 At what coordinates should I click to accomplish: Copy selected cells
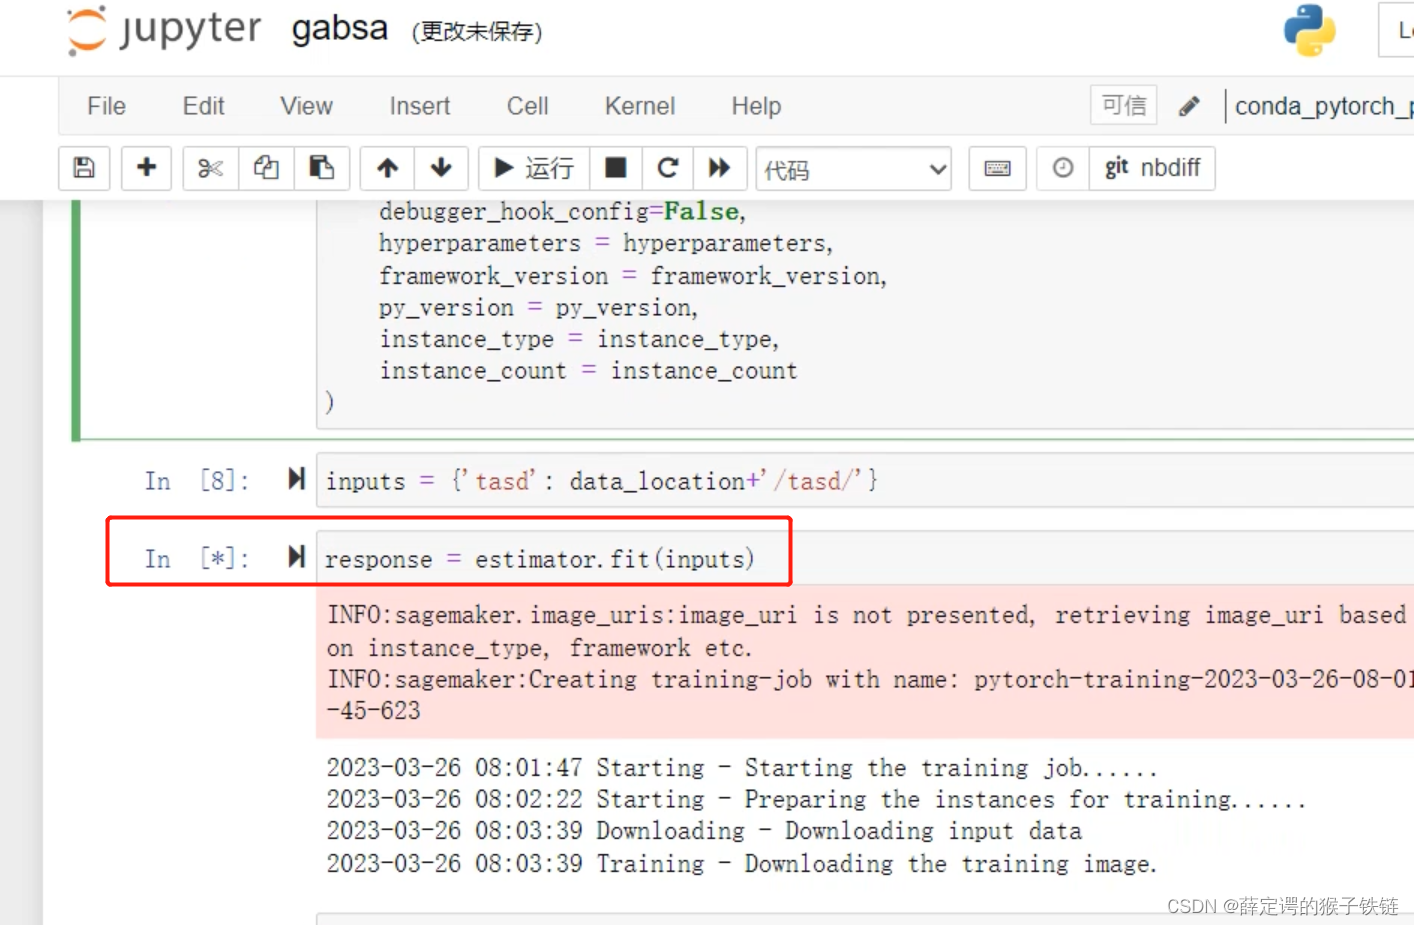pyautogui.click(x=266, y=168)
